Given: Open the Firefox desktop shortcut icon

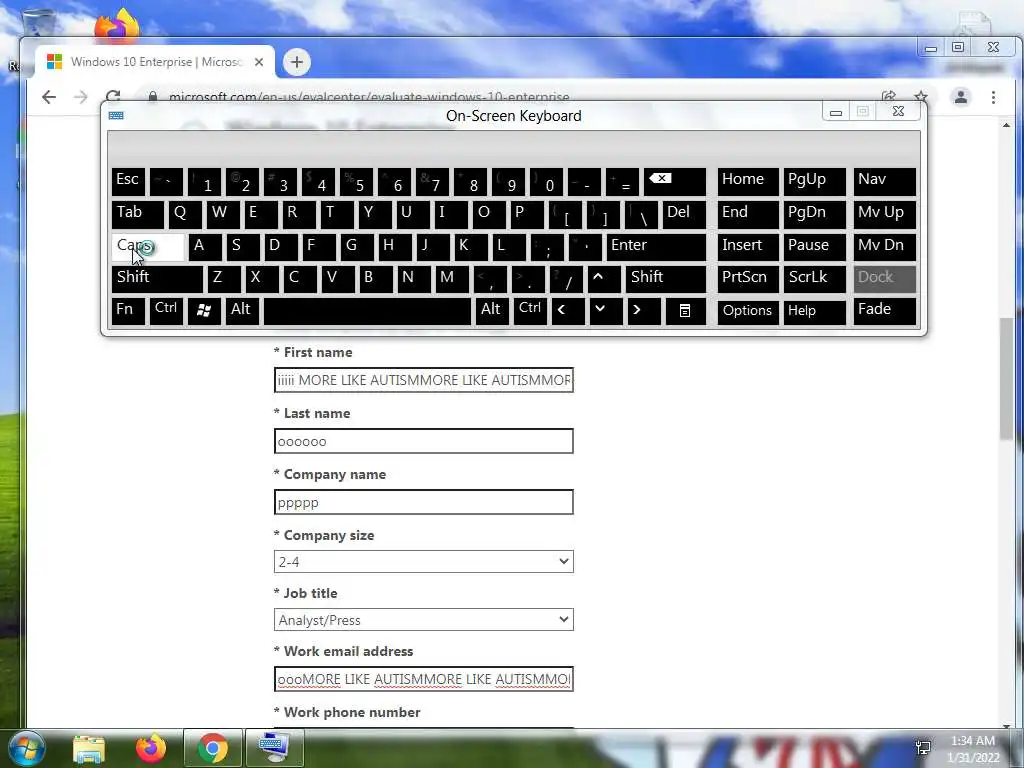Looking at the screenshot, I should tap(117, 25).
